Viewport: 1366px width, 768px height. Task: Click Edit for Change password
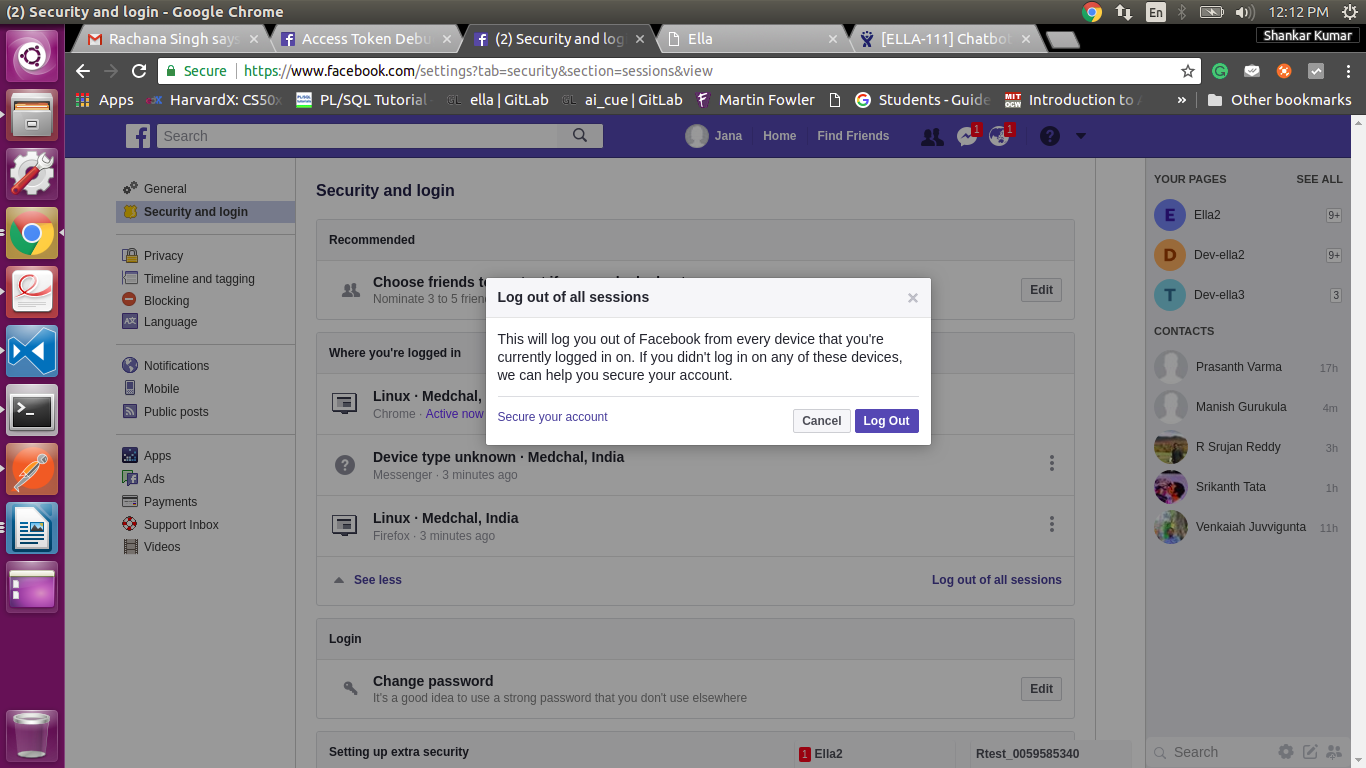tap(1041, 689)
